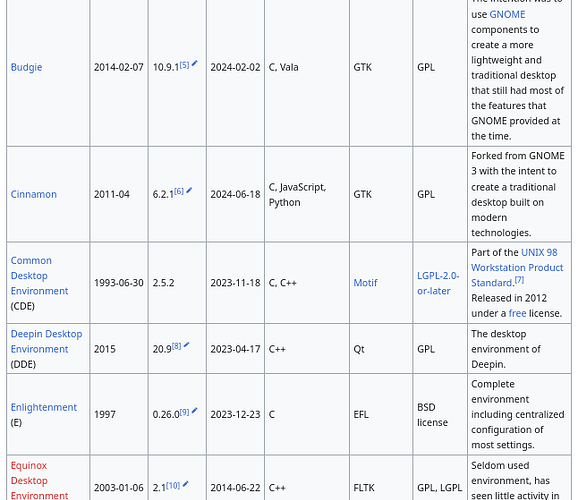Open the LGPL-2.0-or-later license link
578x500 pixels.
pyautogui.click(x=438, y=283)
